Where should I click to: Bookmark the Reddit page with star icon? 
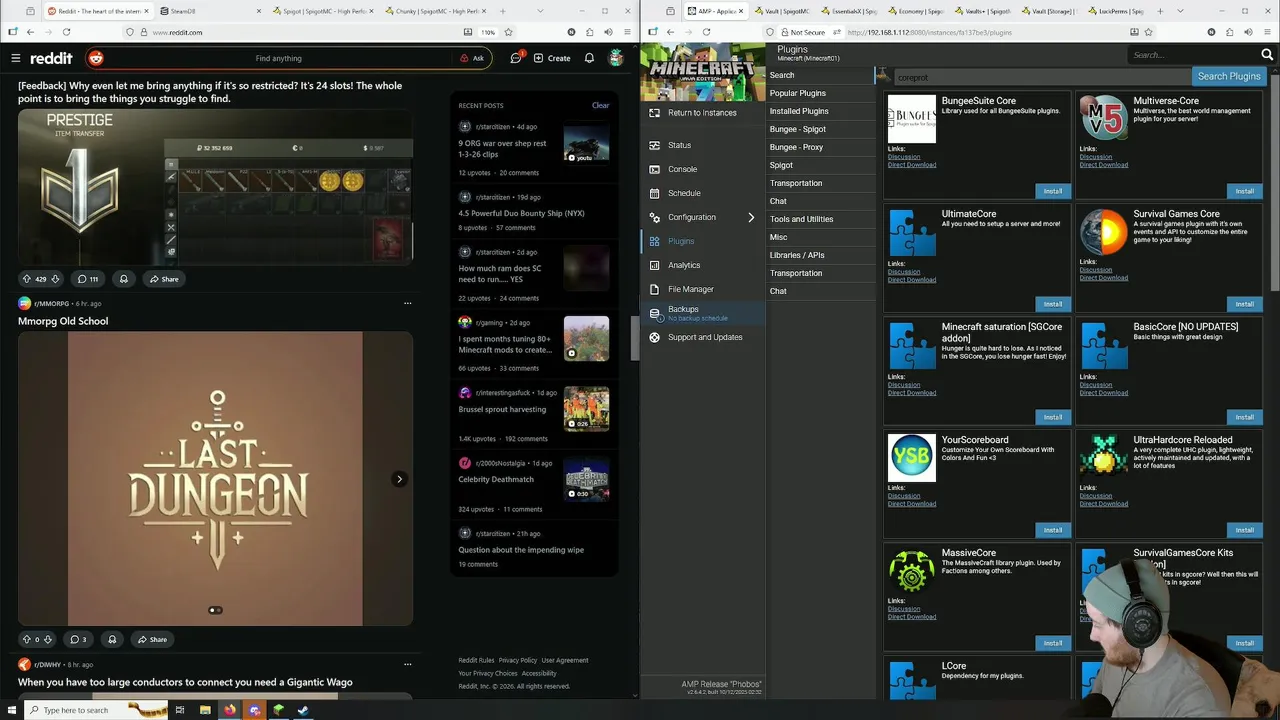click(508, 32)
